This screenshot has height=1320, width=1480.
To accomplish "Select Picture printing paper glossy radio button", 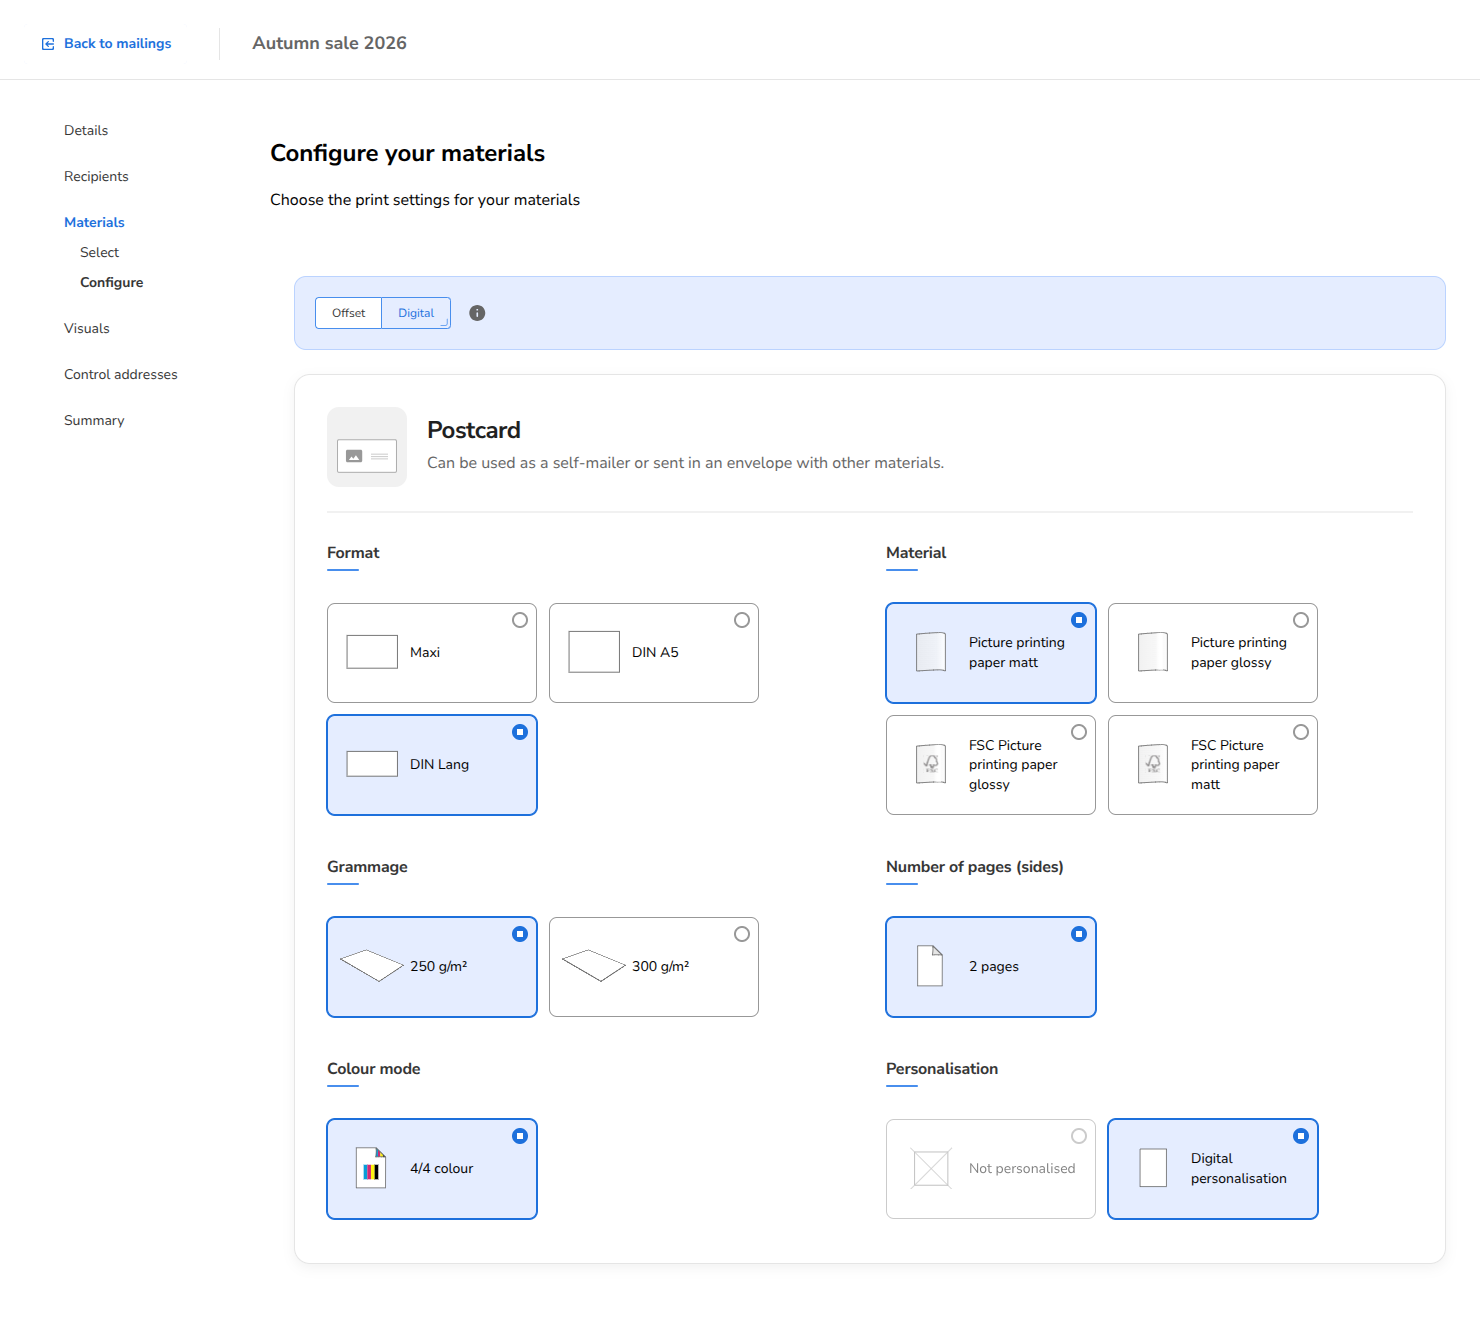I will point(1301,620).
